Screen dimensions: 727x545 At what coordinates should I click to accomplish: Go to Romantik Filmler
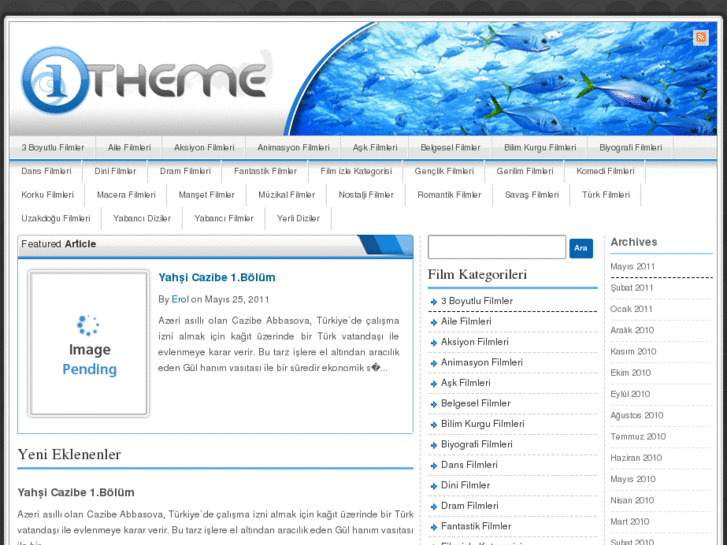click(449, 195)
